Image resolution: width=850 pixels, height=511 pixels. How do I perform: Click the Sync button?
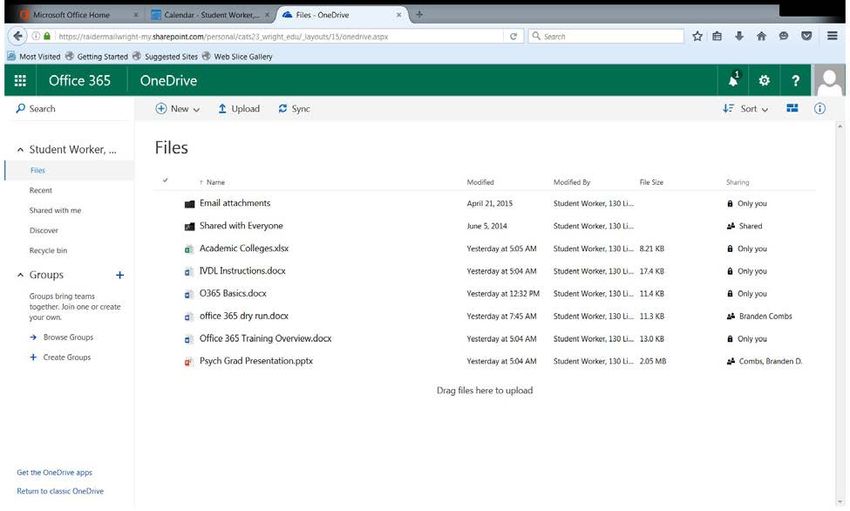tap(294, 109)
